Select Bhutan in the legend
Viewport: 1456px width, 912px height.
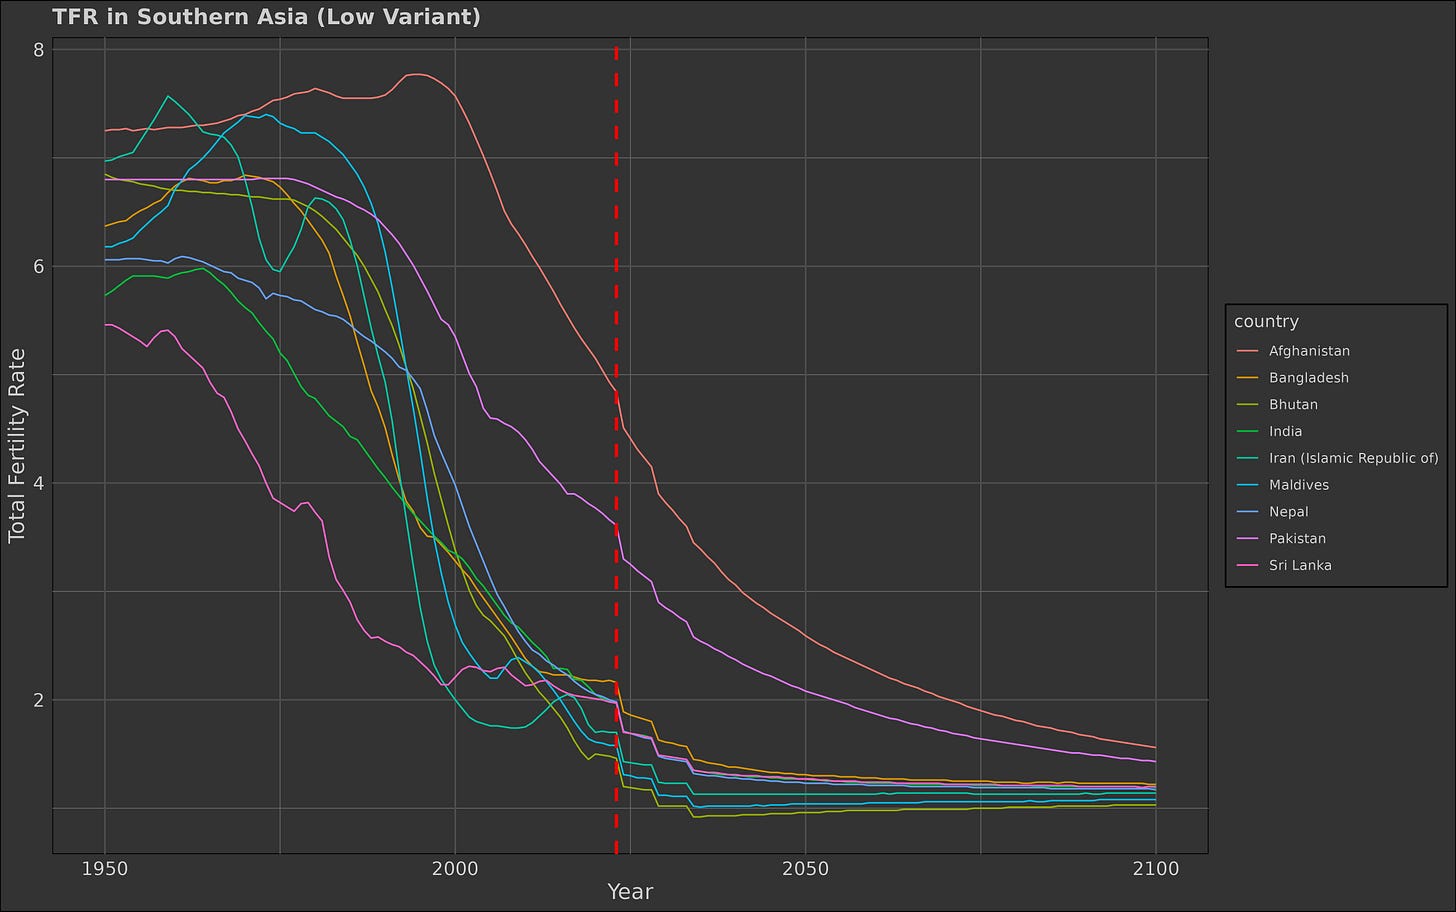1293,405
